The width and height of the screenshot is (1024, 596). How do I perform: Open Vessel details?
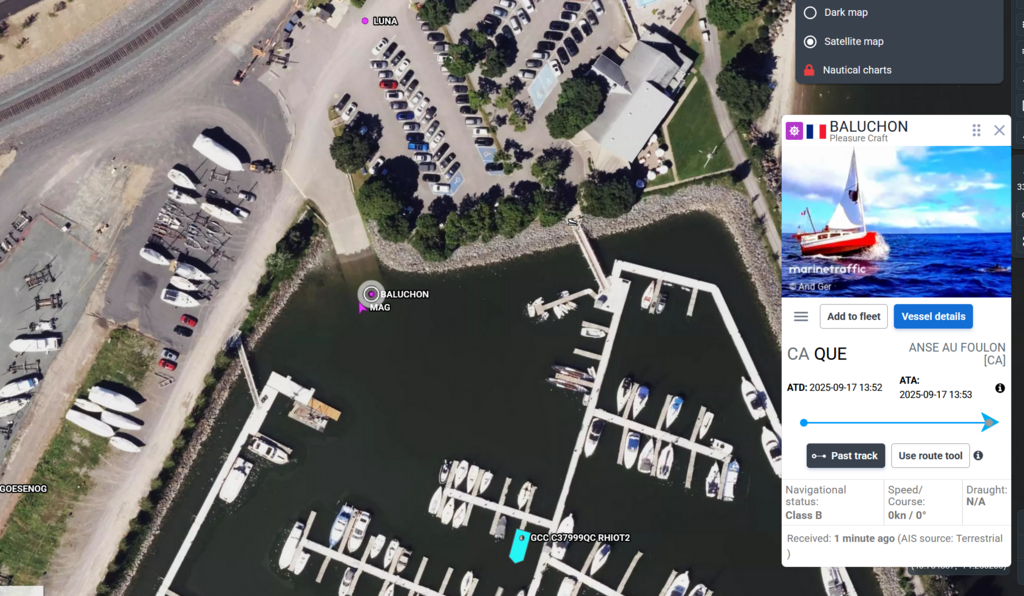coord(933,317)
